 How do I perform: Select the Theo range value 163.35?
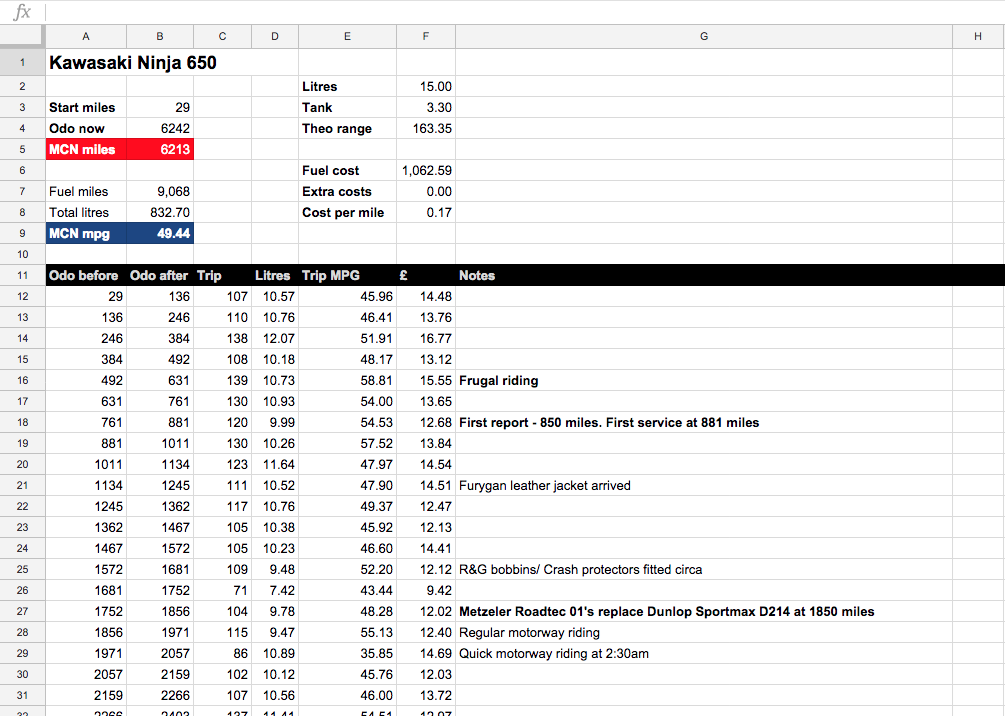[x=426, y=129]
